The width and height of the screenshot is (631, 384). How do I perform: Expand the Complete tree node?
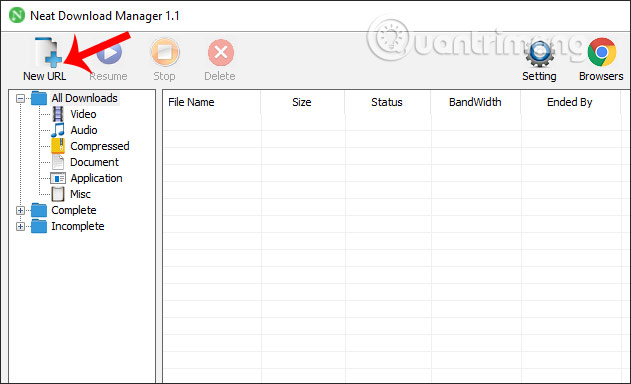20,210
